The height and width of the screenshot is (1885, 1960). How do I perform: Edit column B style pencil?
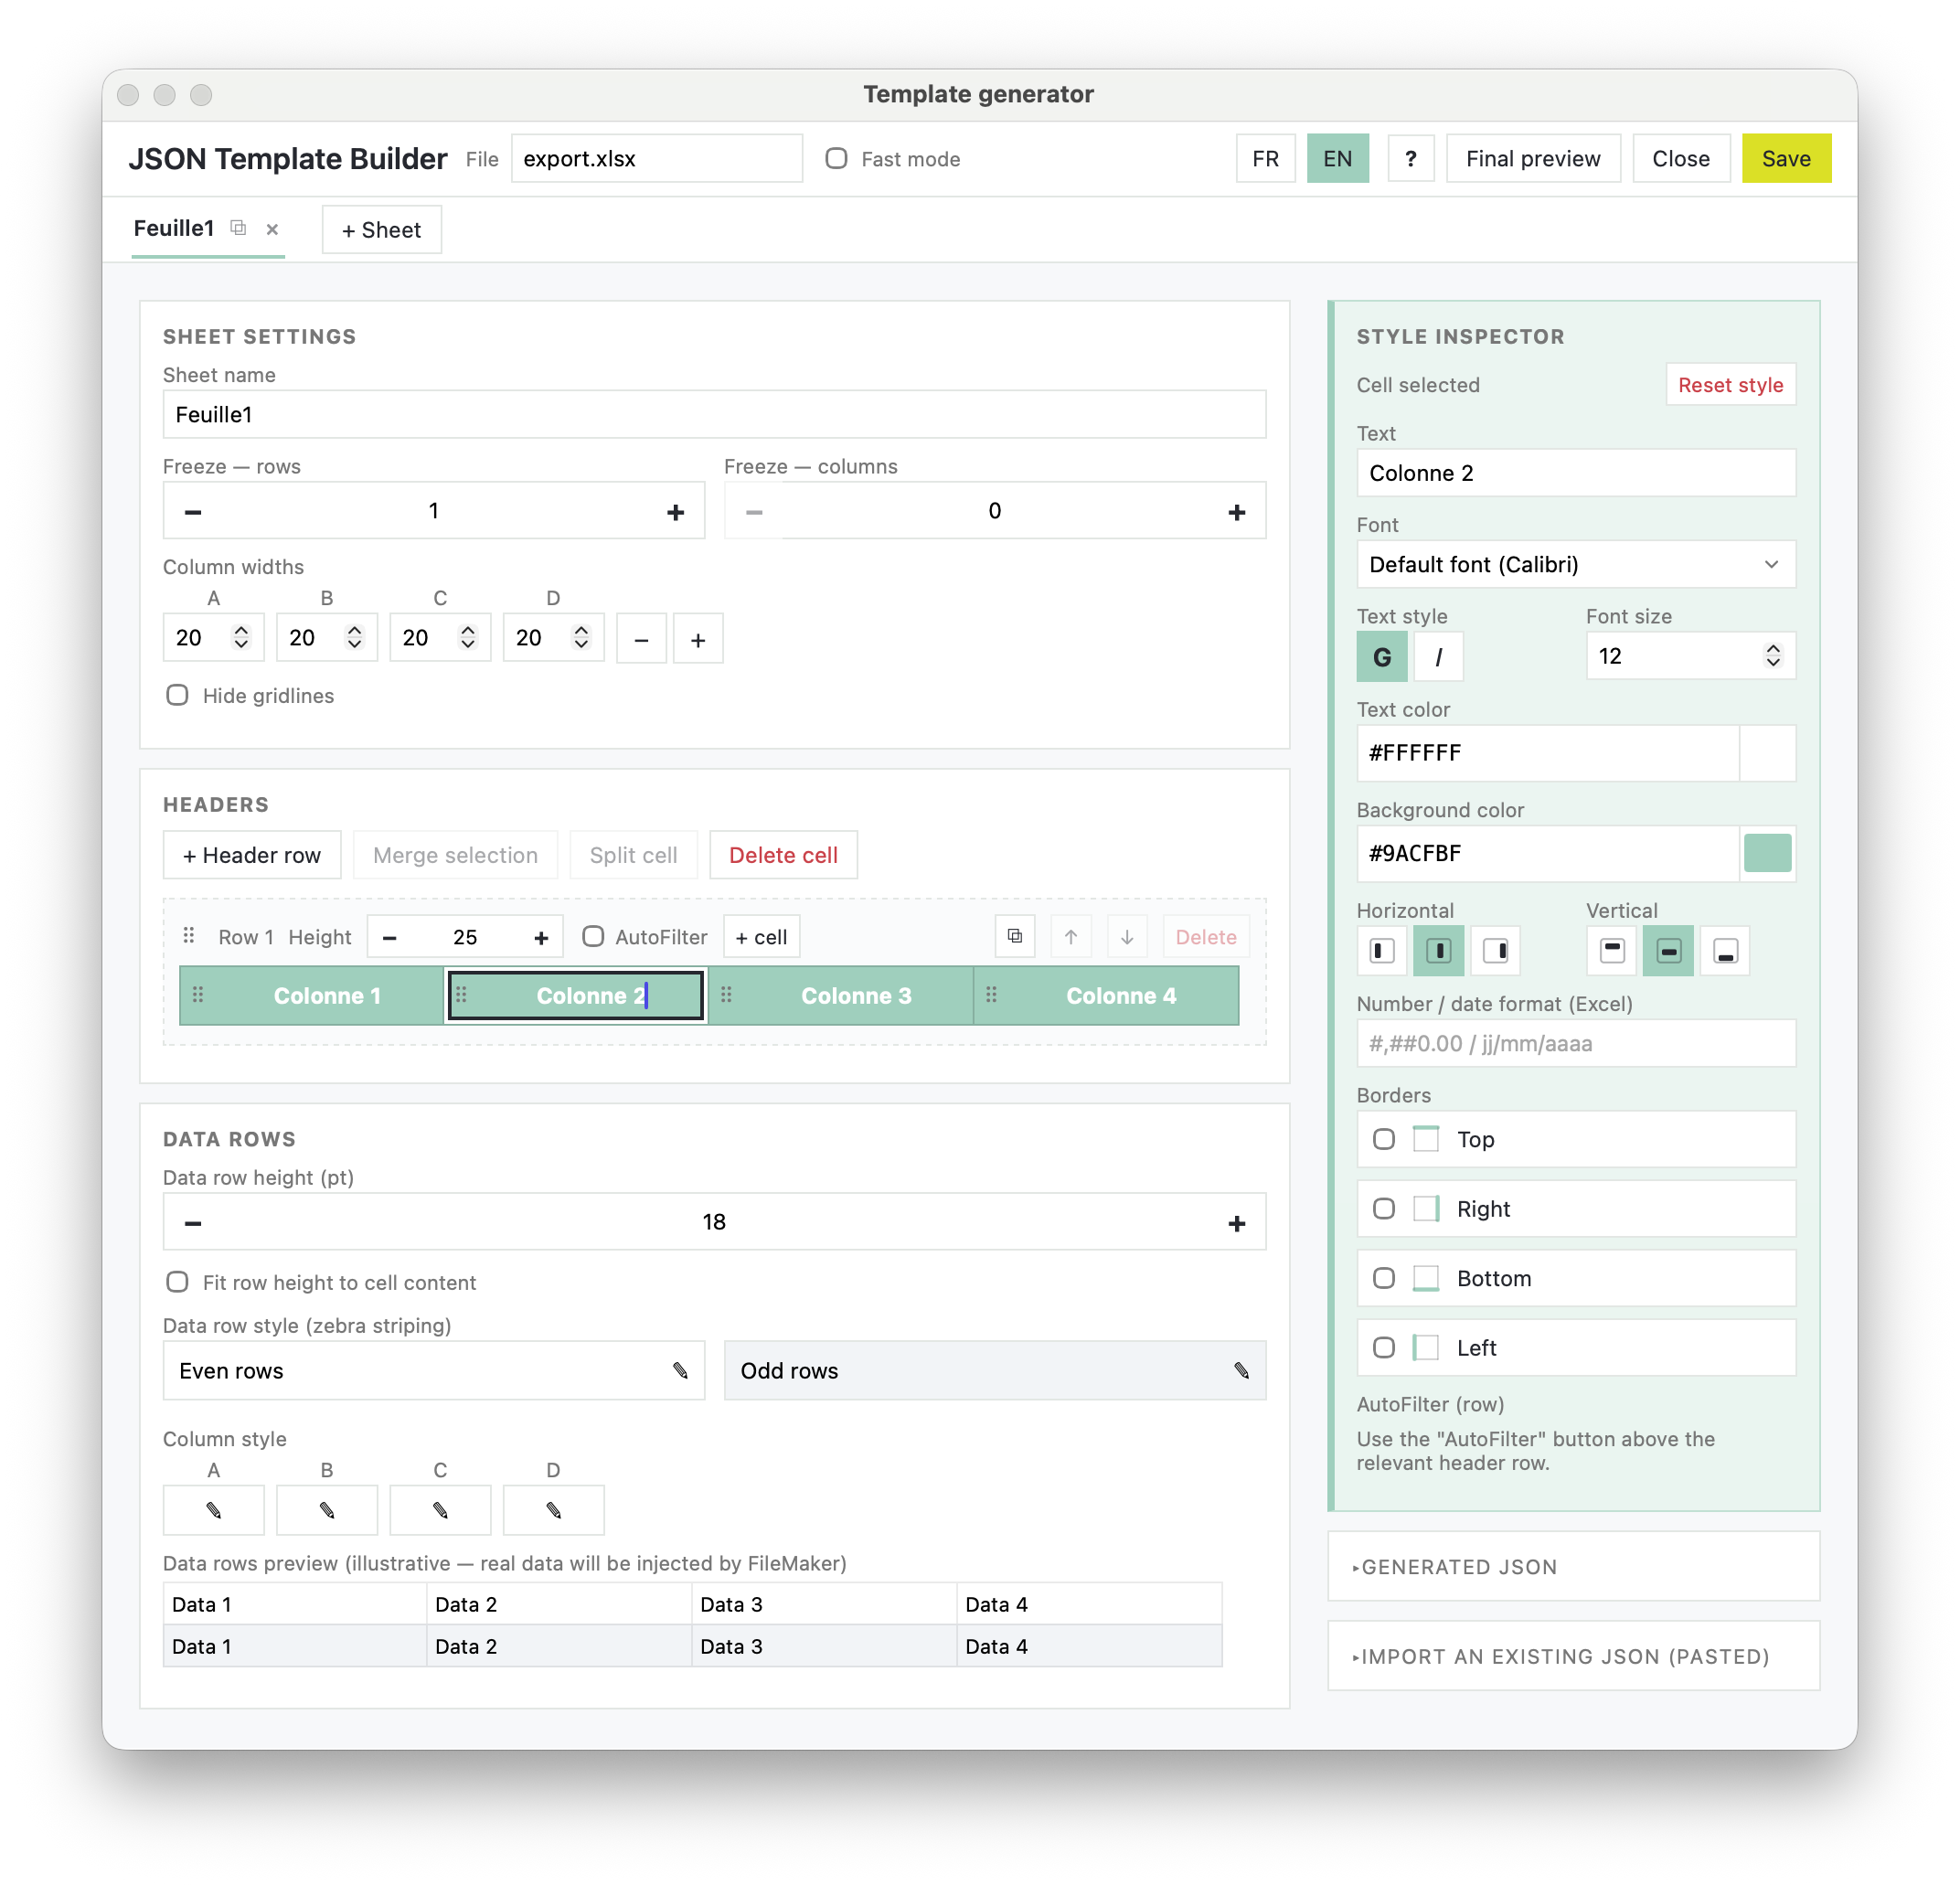(327, 1510)
